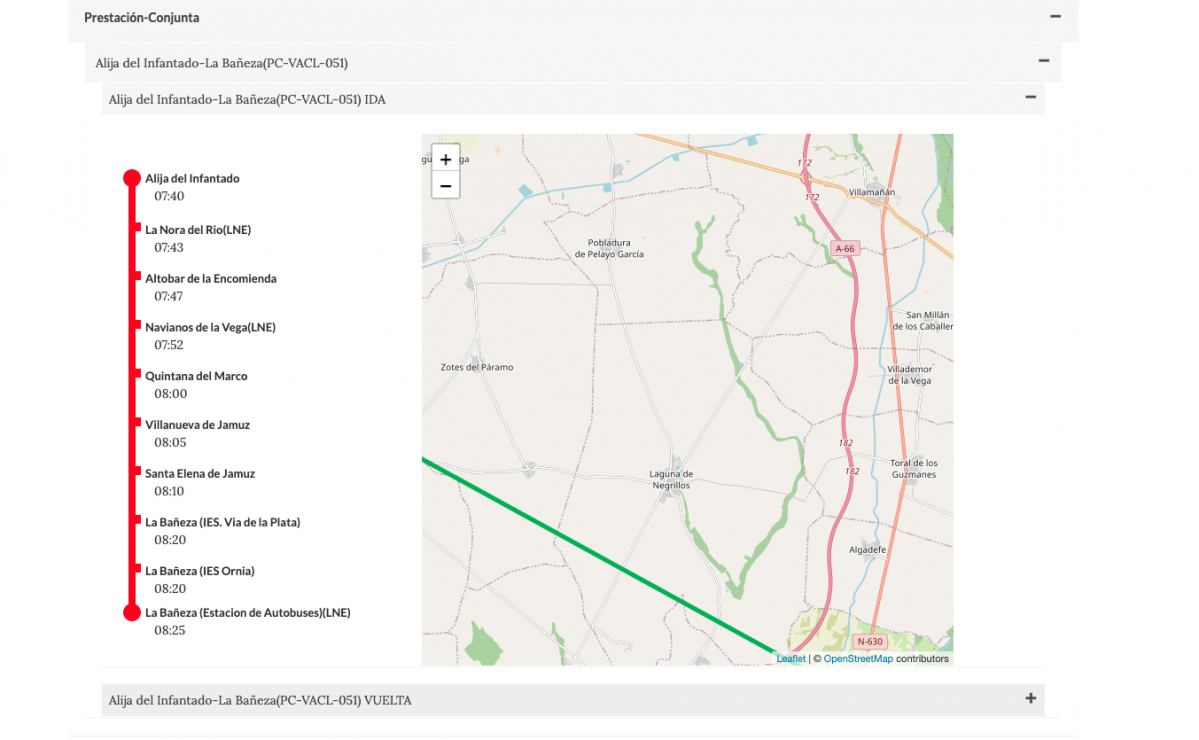Click Zotes del Páramo on the map
The width and height of the screenshot is (1199, 740).
coord(476,367)
